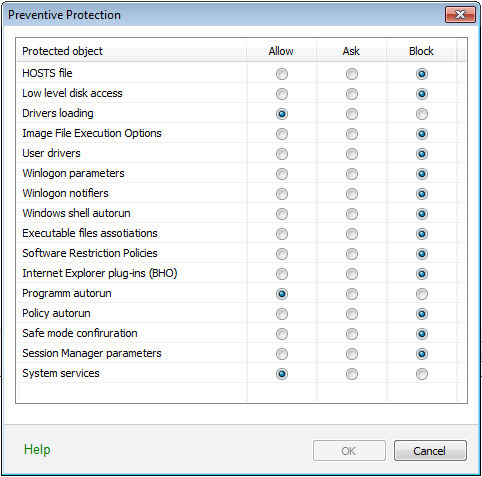
Task: Click the Cancel button
Action: tap(430, 451)
